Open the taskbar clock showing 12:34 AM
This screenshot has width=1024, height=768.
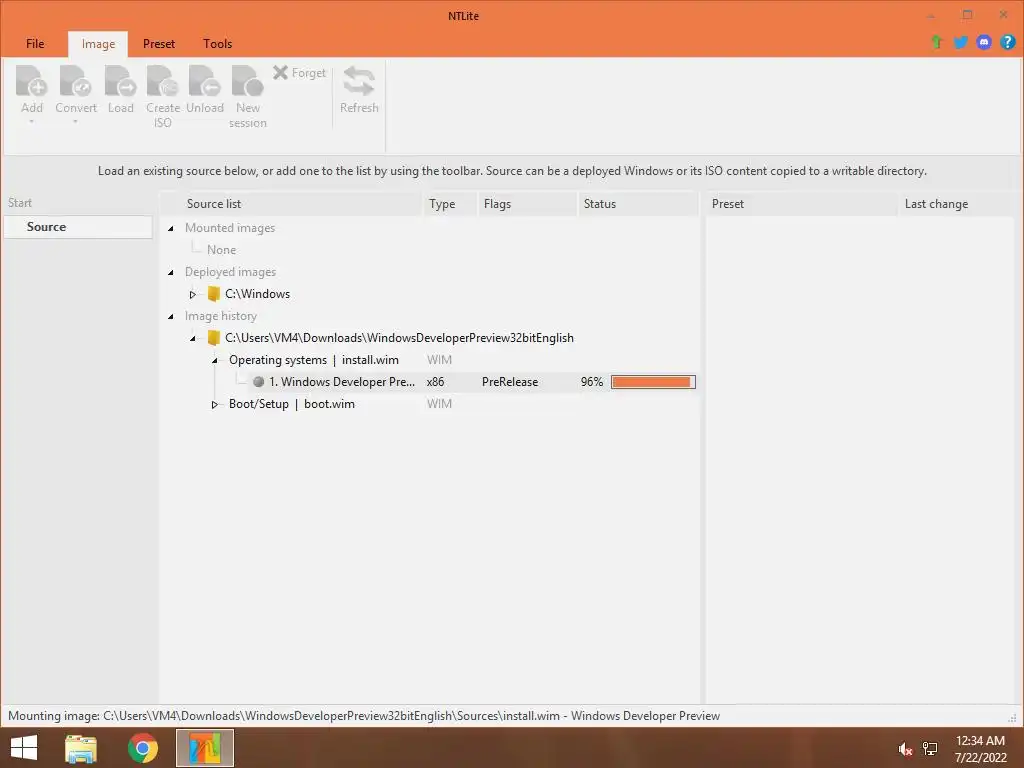pyautogui.click(x=980, y=748)
